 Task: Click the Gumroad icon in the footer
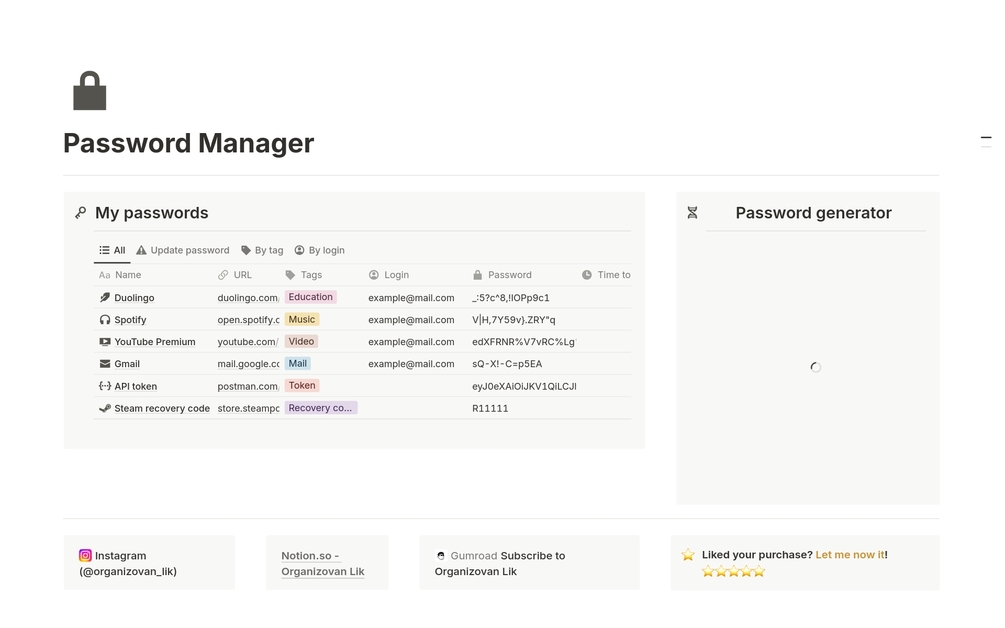(441, 555)
